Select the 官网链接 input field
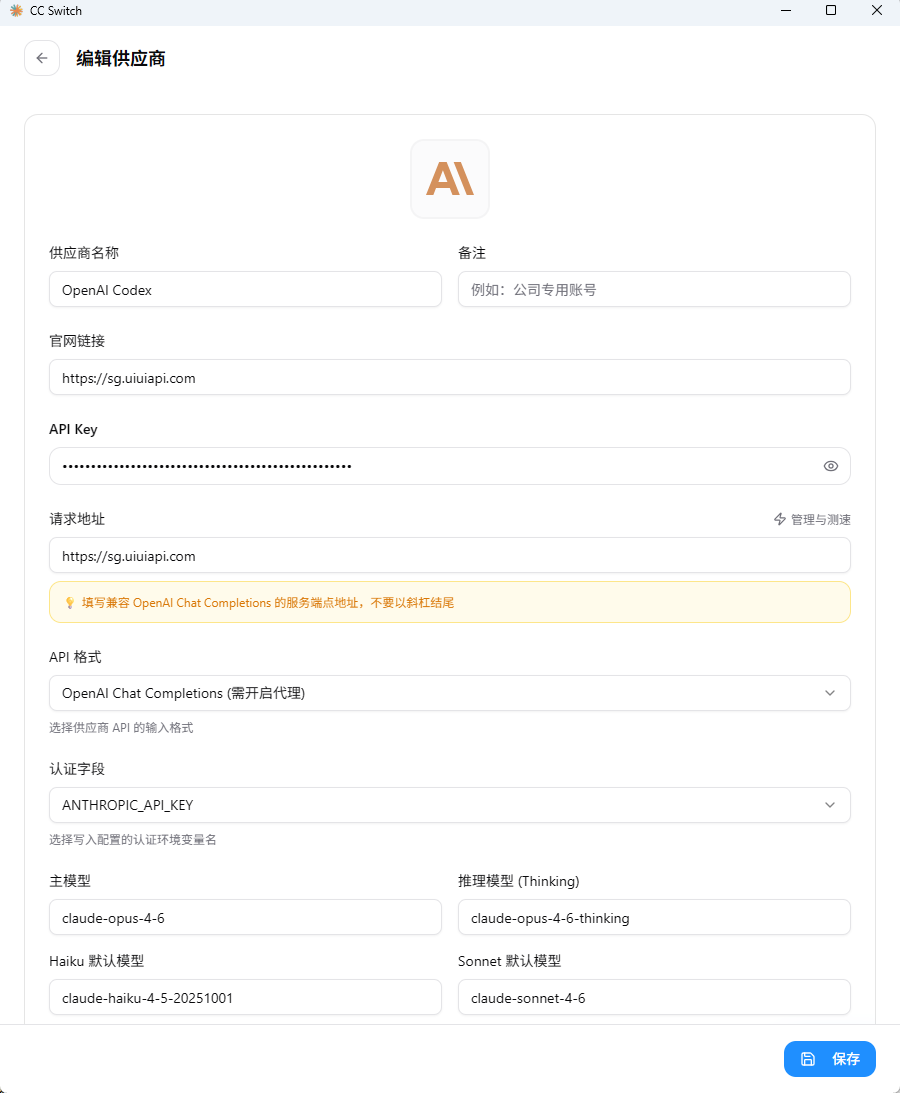The width and height of the screenshot is (900, 1093). pyautogui.click(x=449, y=378)
